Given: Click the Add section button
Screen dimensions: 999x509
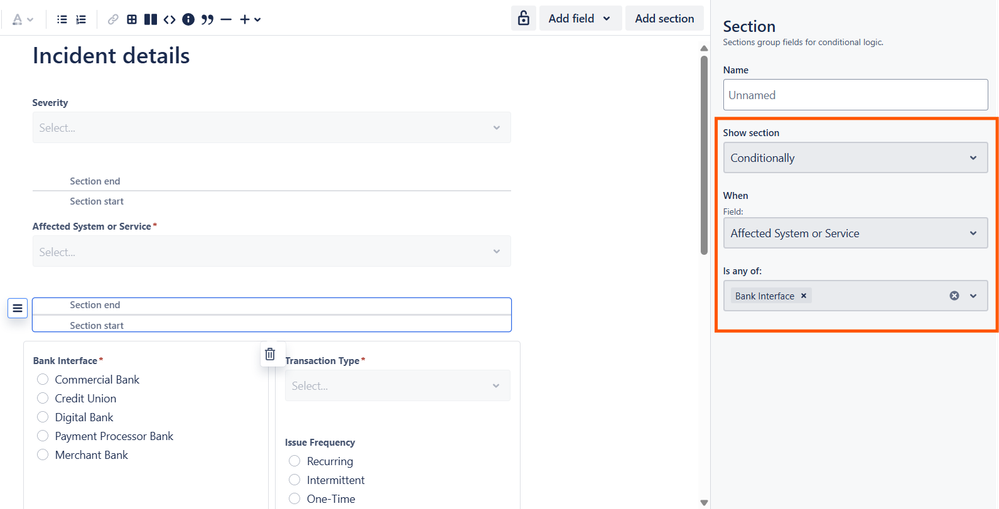Looking at the screenshot, I should 665,18.
